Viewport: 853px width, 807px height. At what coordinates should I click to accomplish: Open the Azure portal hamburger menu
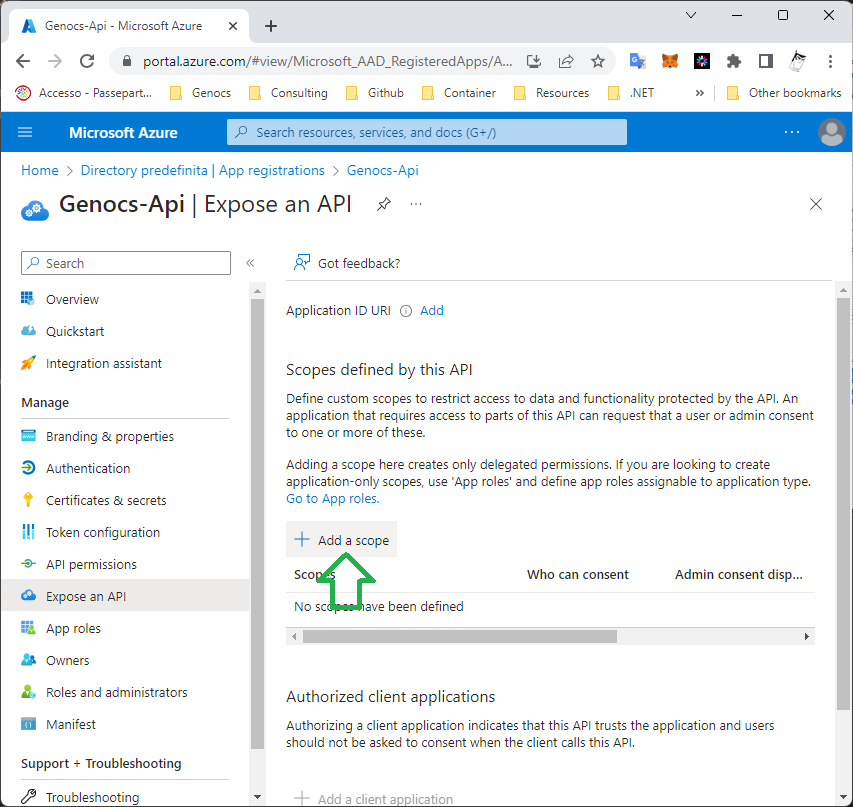pos(25,132)
